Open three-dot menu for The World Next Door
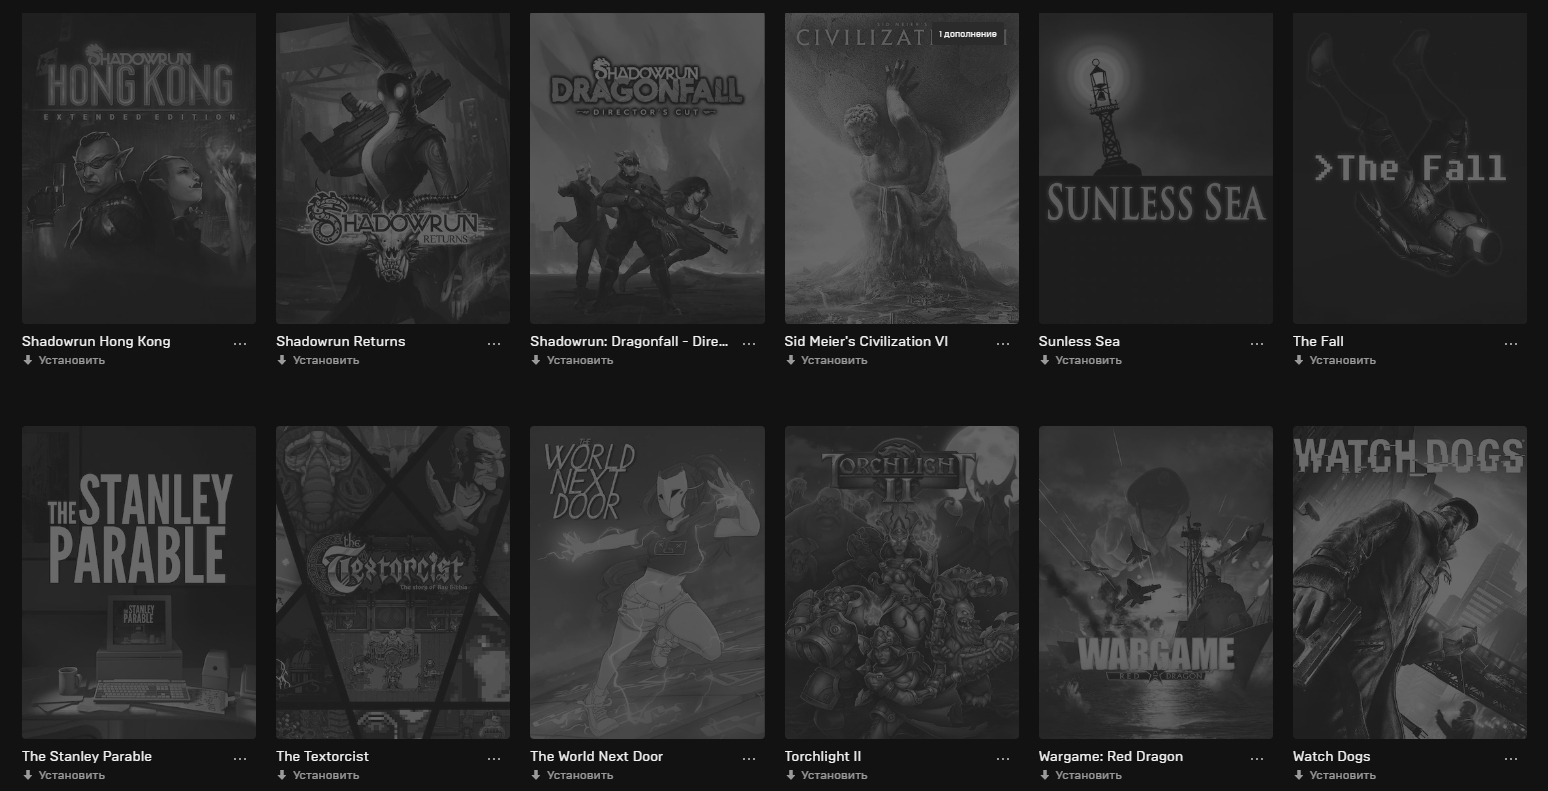Image resolution: width=1548 pixels, height=791 pixels. pyautogui.click(x=749, y=758)
